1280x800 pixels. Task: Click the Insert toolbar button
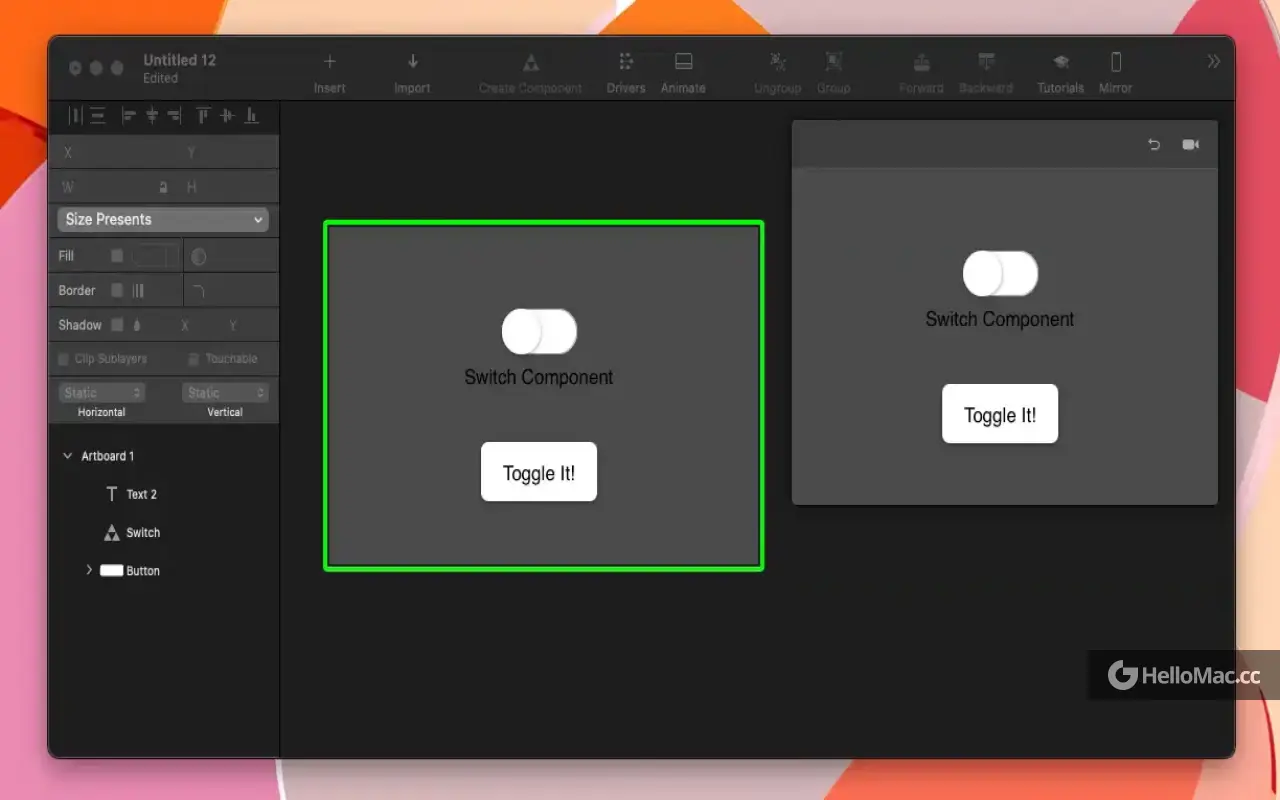330,73
